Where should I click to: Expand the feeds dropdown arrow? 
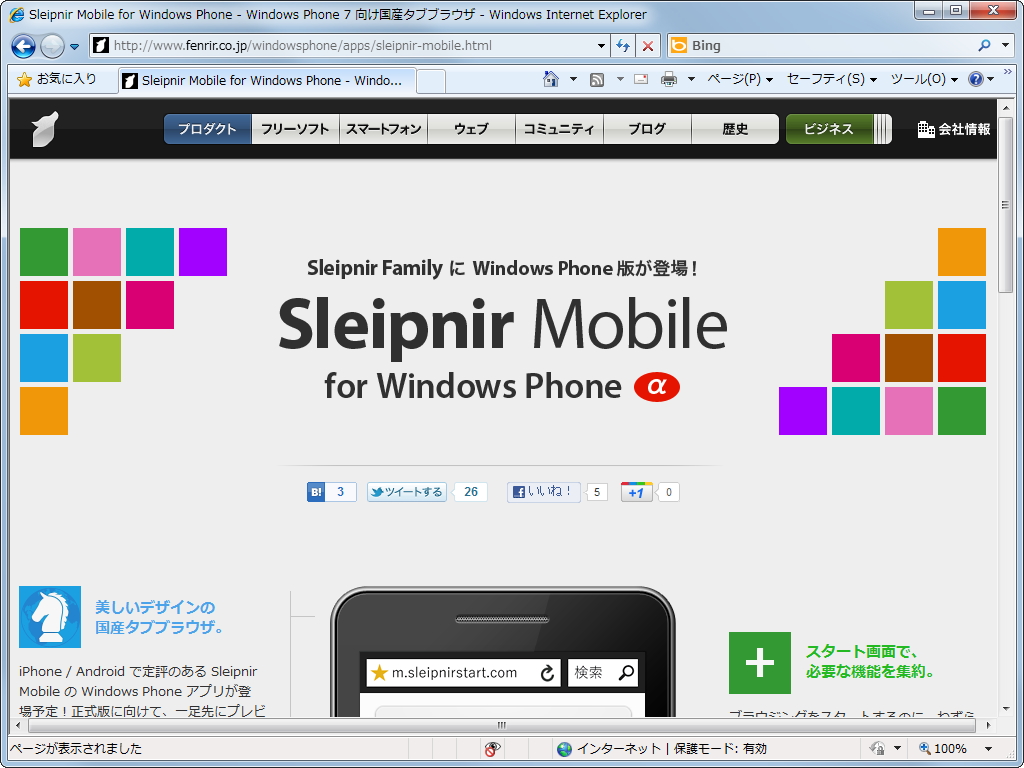click(620, 79)
